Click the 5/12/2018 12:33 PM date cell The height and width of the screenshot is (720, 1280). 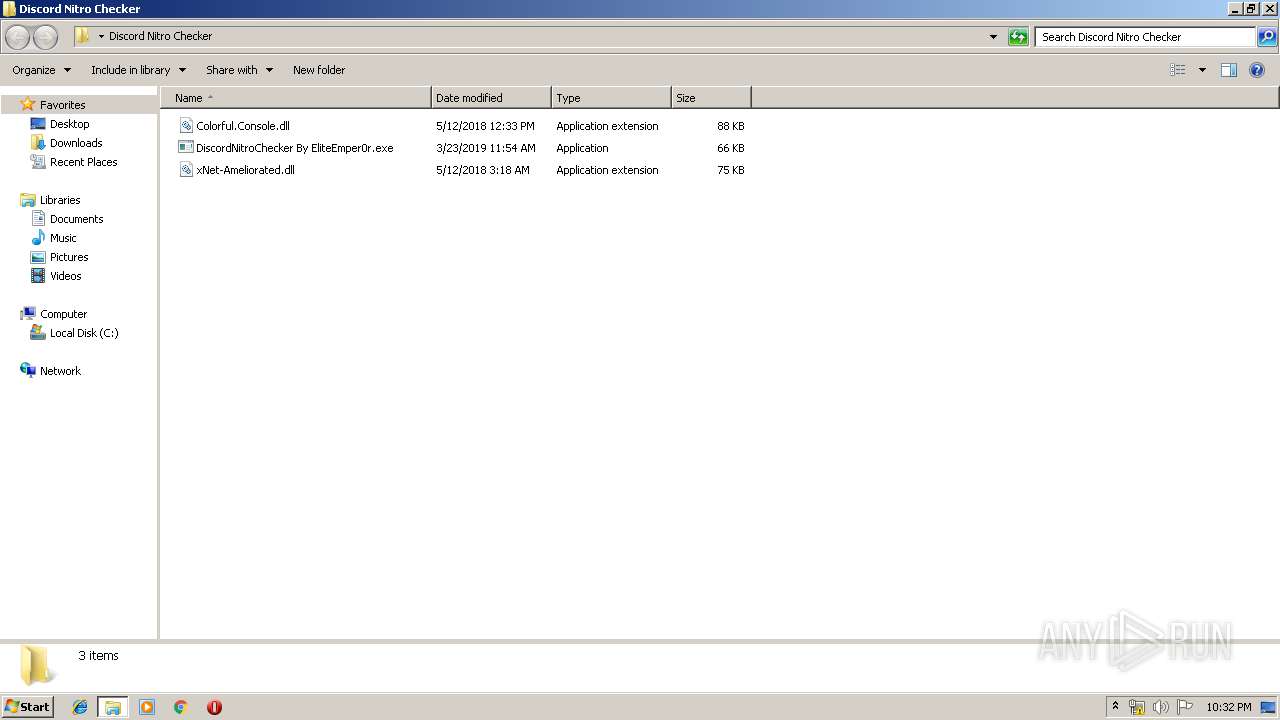tap(485, 126)
